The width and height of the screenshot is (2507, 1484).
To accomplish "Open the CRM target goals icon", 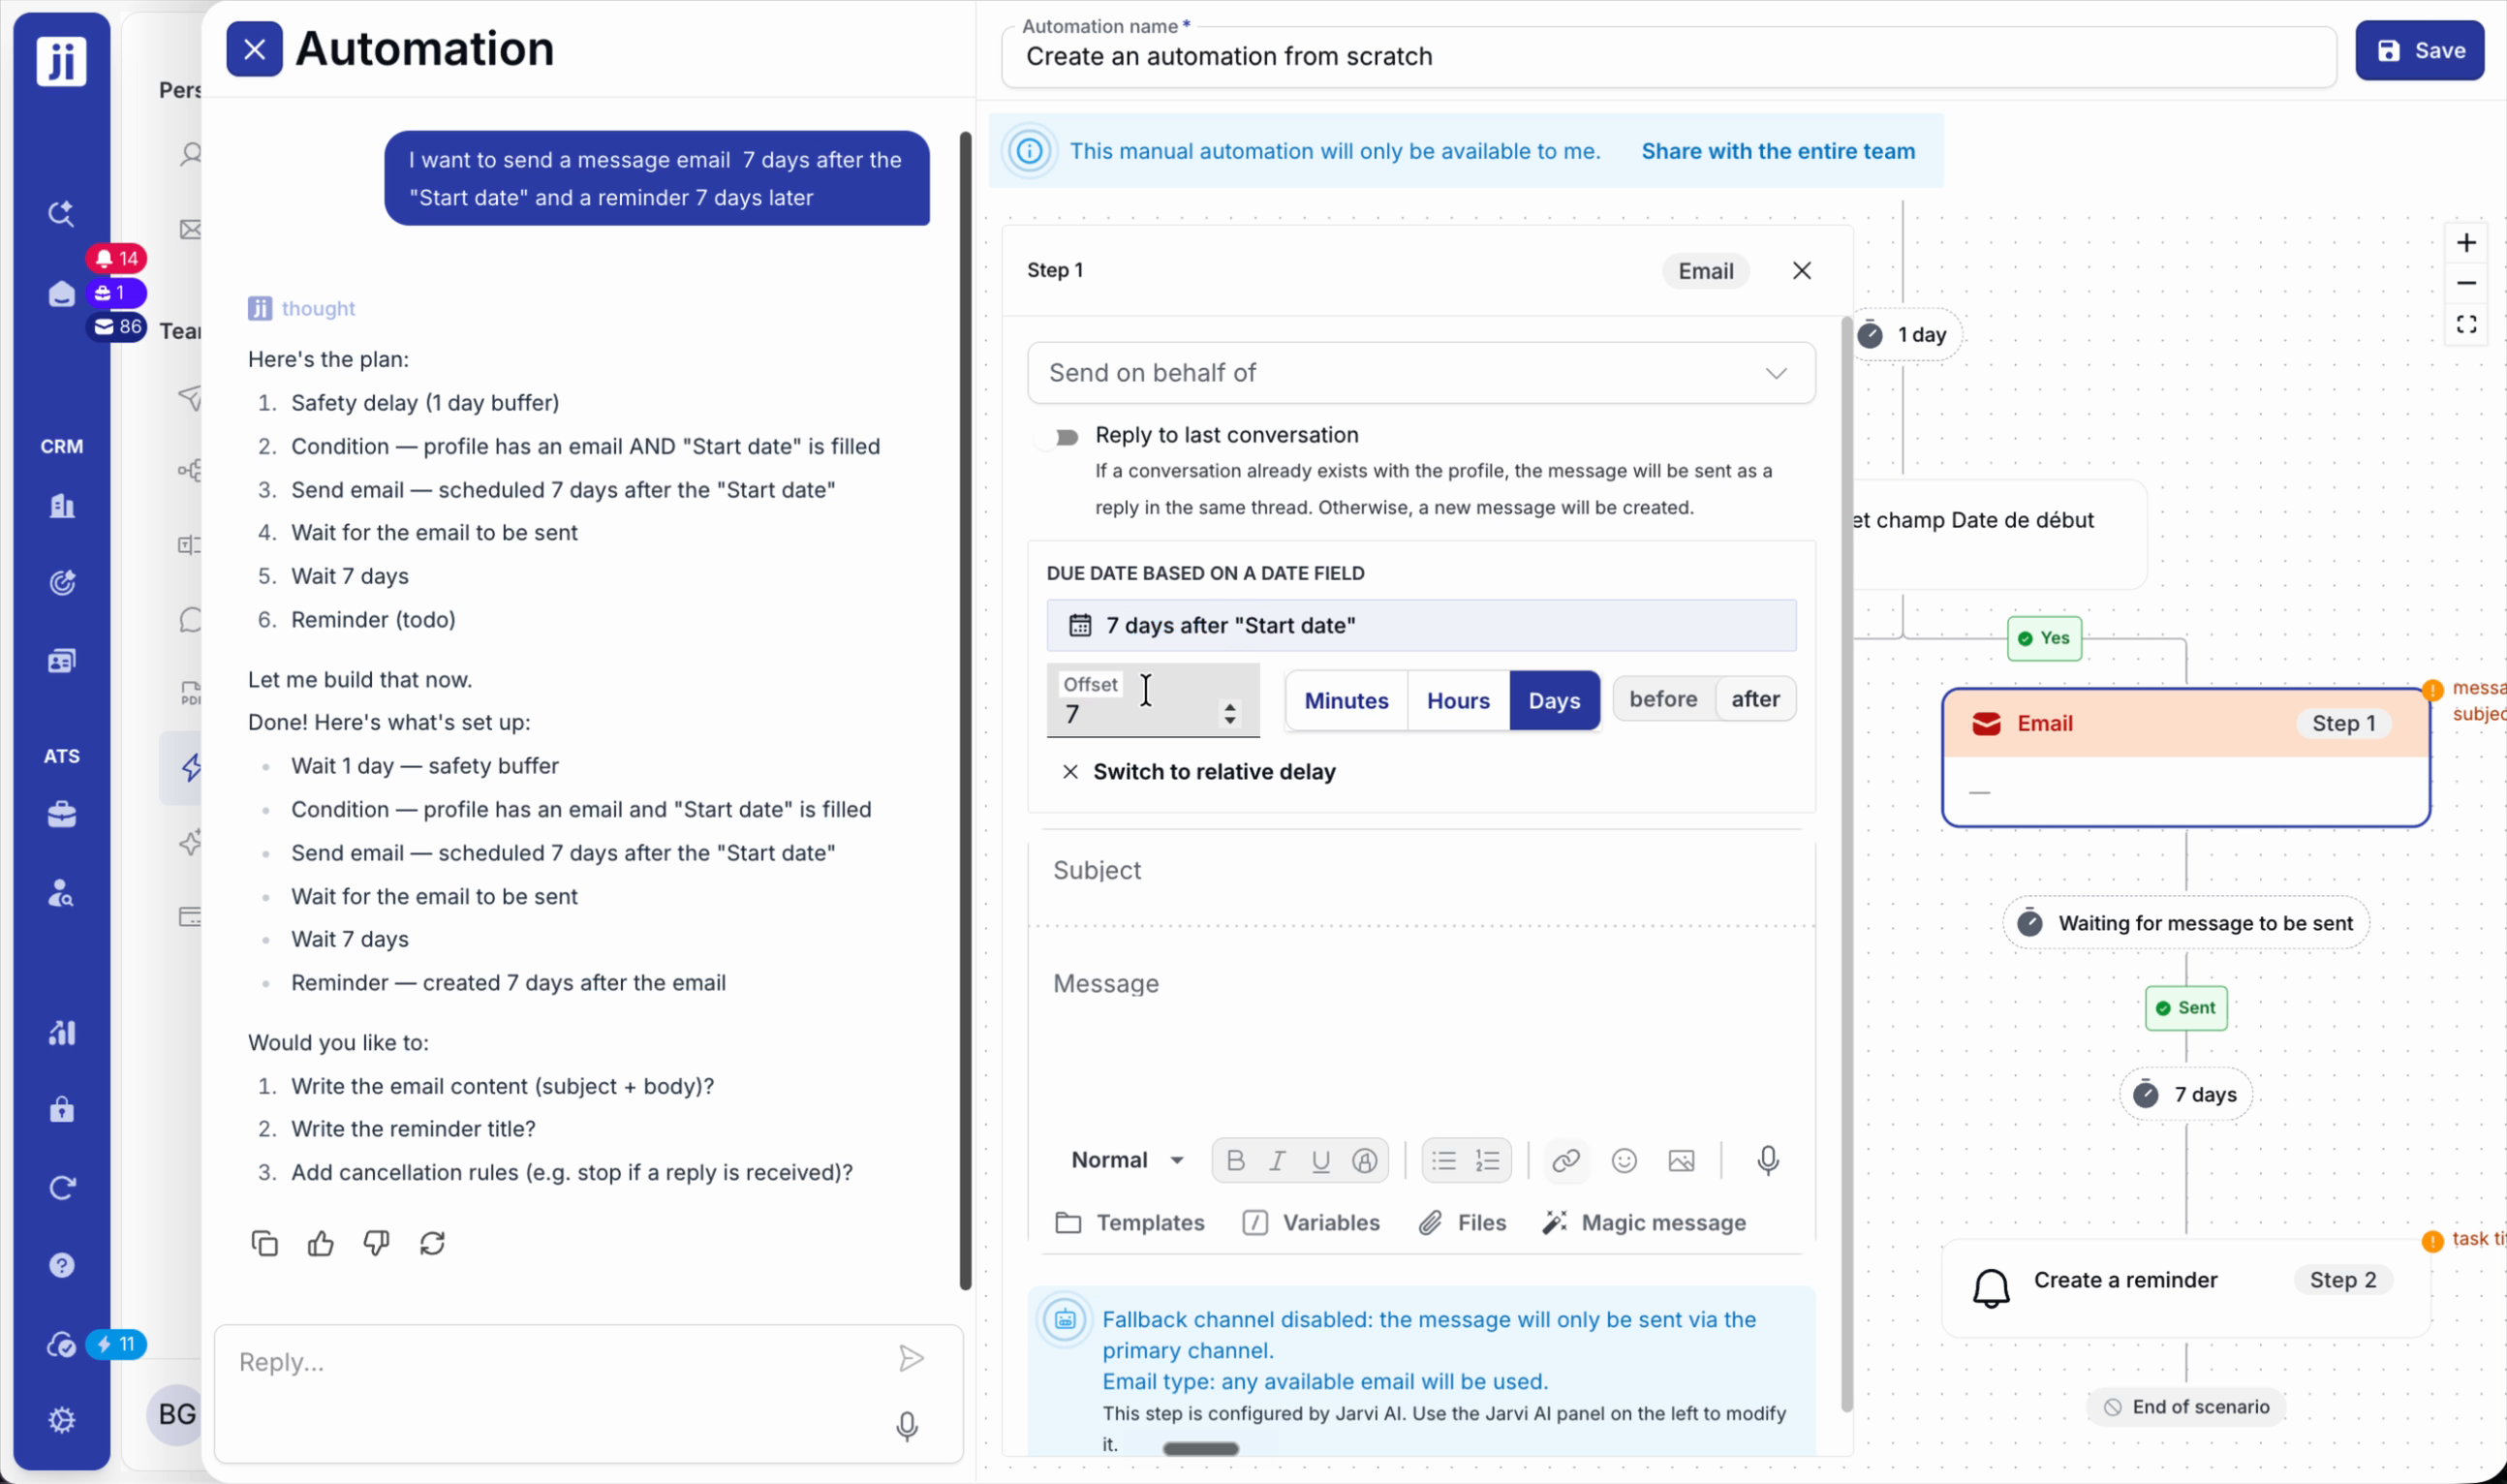I will [62, 583].
